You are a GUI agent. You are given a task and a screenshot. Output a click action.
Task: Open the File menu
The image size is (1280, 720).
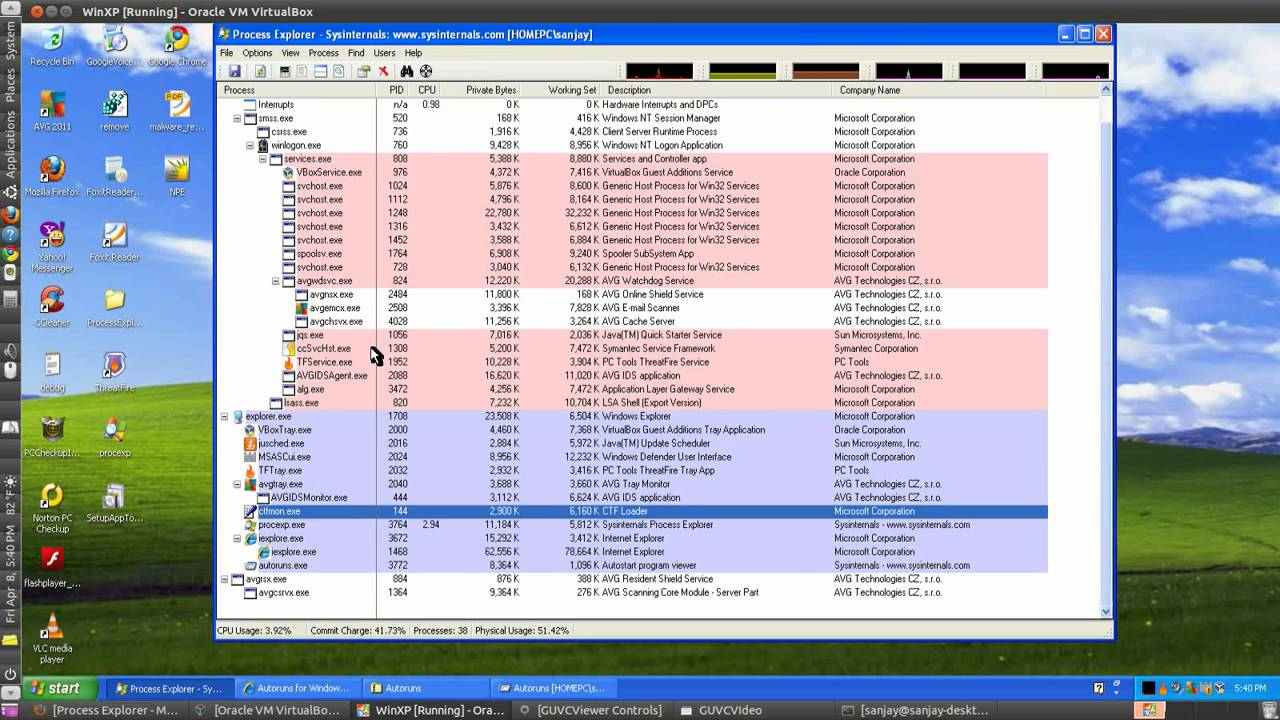[227, 53]
